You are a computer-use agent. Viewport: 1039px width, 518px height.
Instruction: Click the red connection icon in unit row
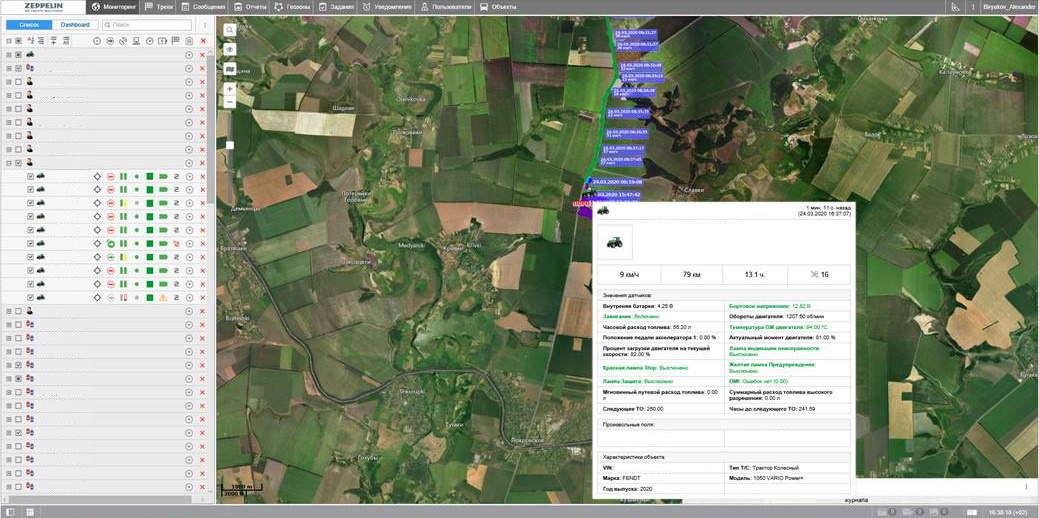tap(177, 244)
